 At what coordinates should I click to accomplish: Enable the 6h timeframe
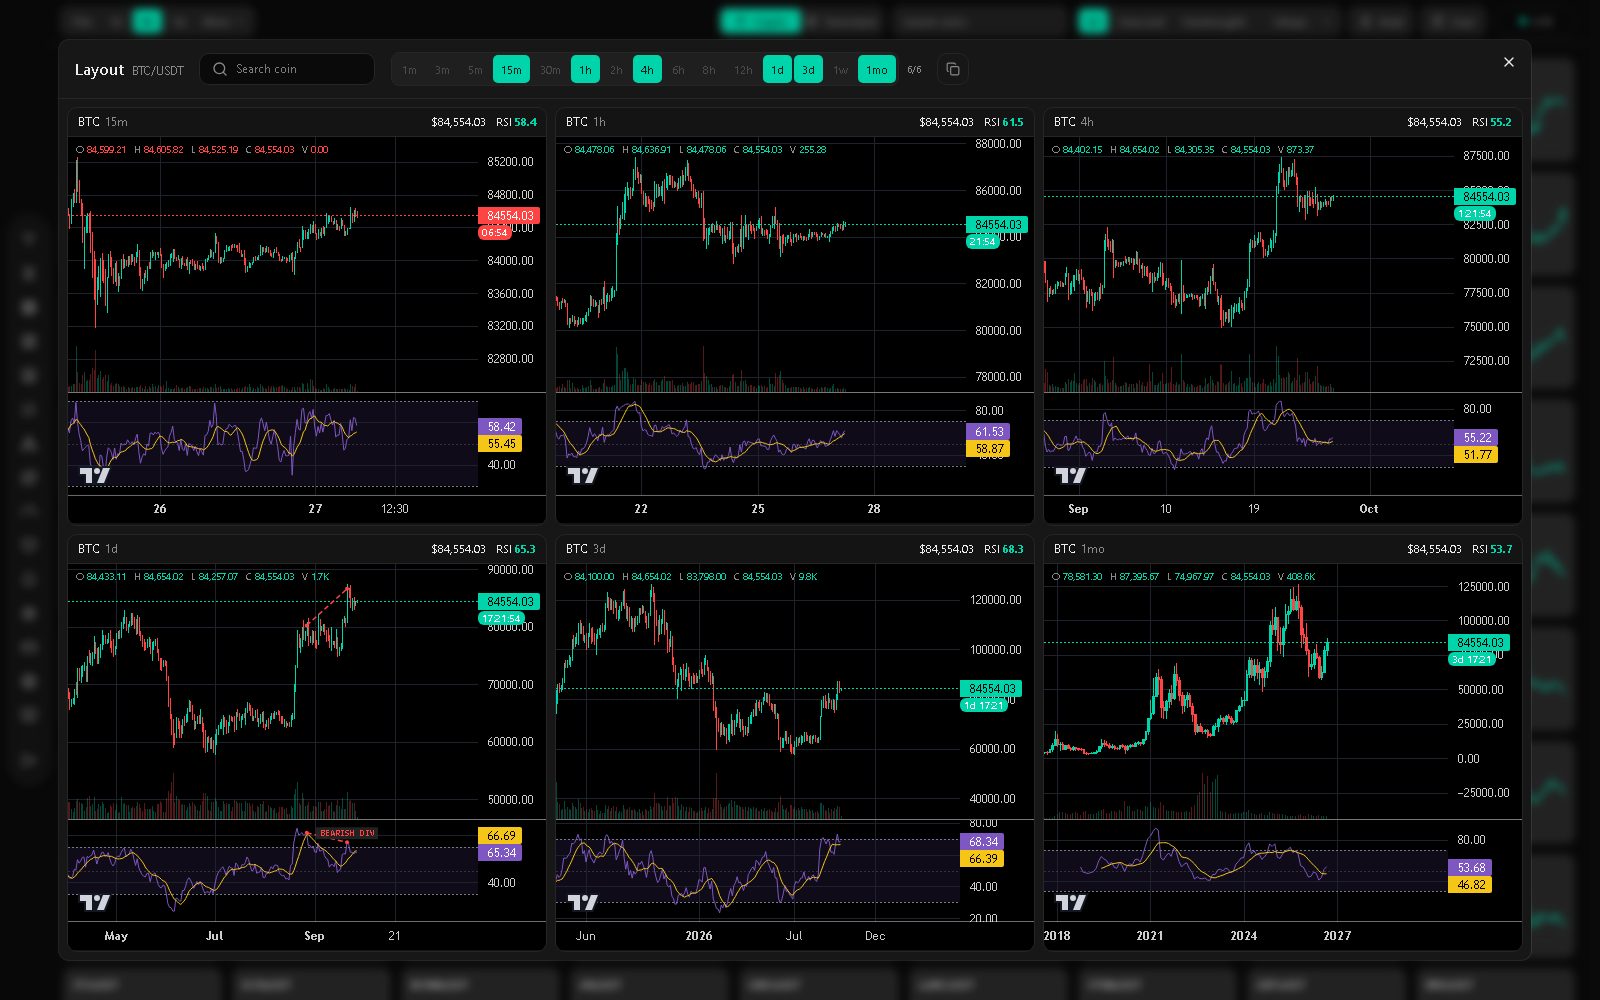coord(678,70)
